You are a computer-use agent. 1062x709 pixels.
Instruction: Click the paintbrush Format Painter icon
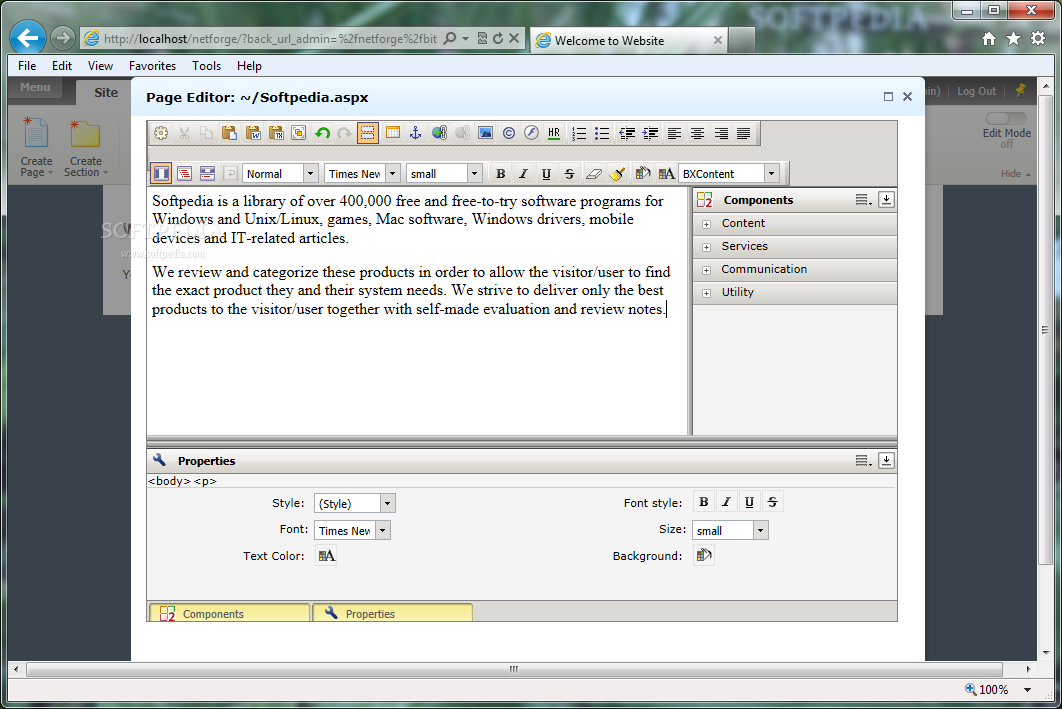pyautogui.click(x=617, y=173)
